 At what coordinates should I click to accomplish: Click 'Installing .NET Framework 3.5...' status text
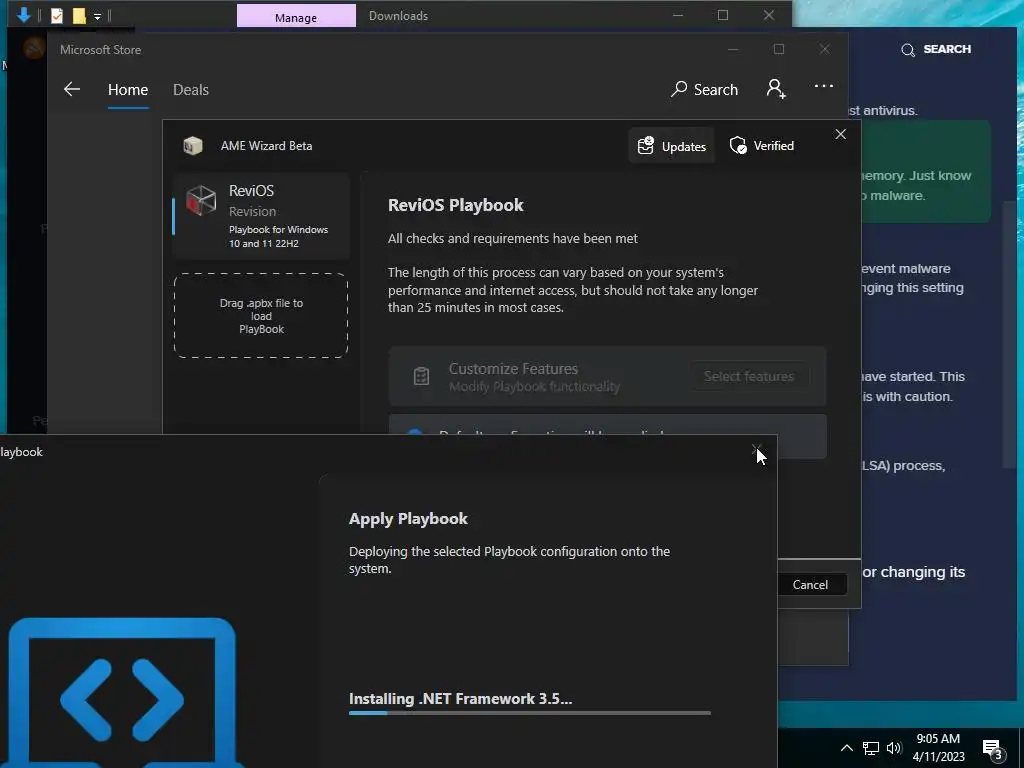460,699
